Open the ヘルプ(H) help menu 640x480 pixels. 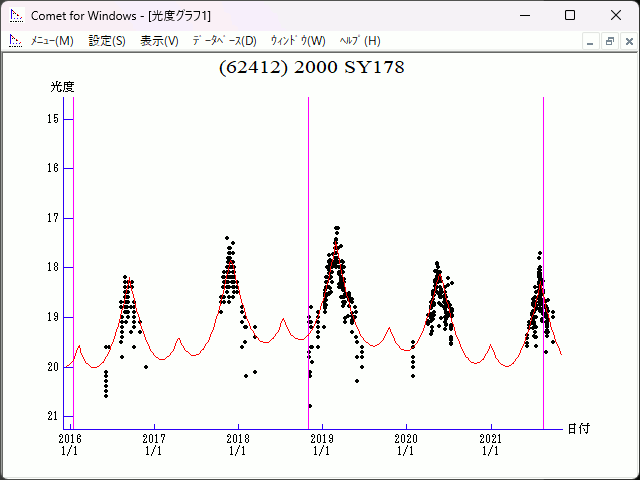coord(360,41)
